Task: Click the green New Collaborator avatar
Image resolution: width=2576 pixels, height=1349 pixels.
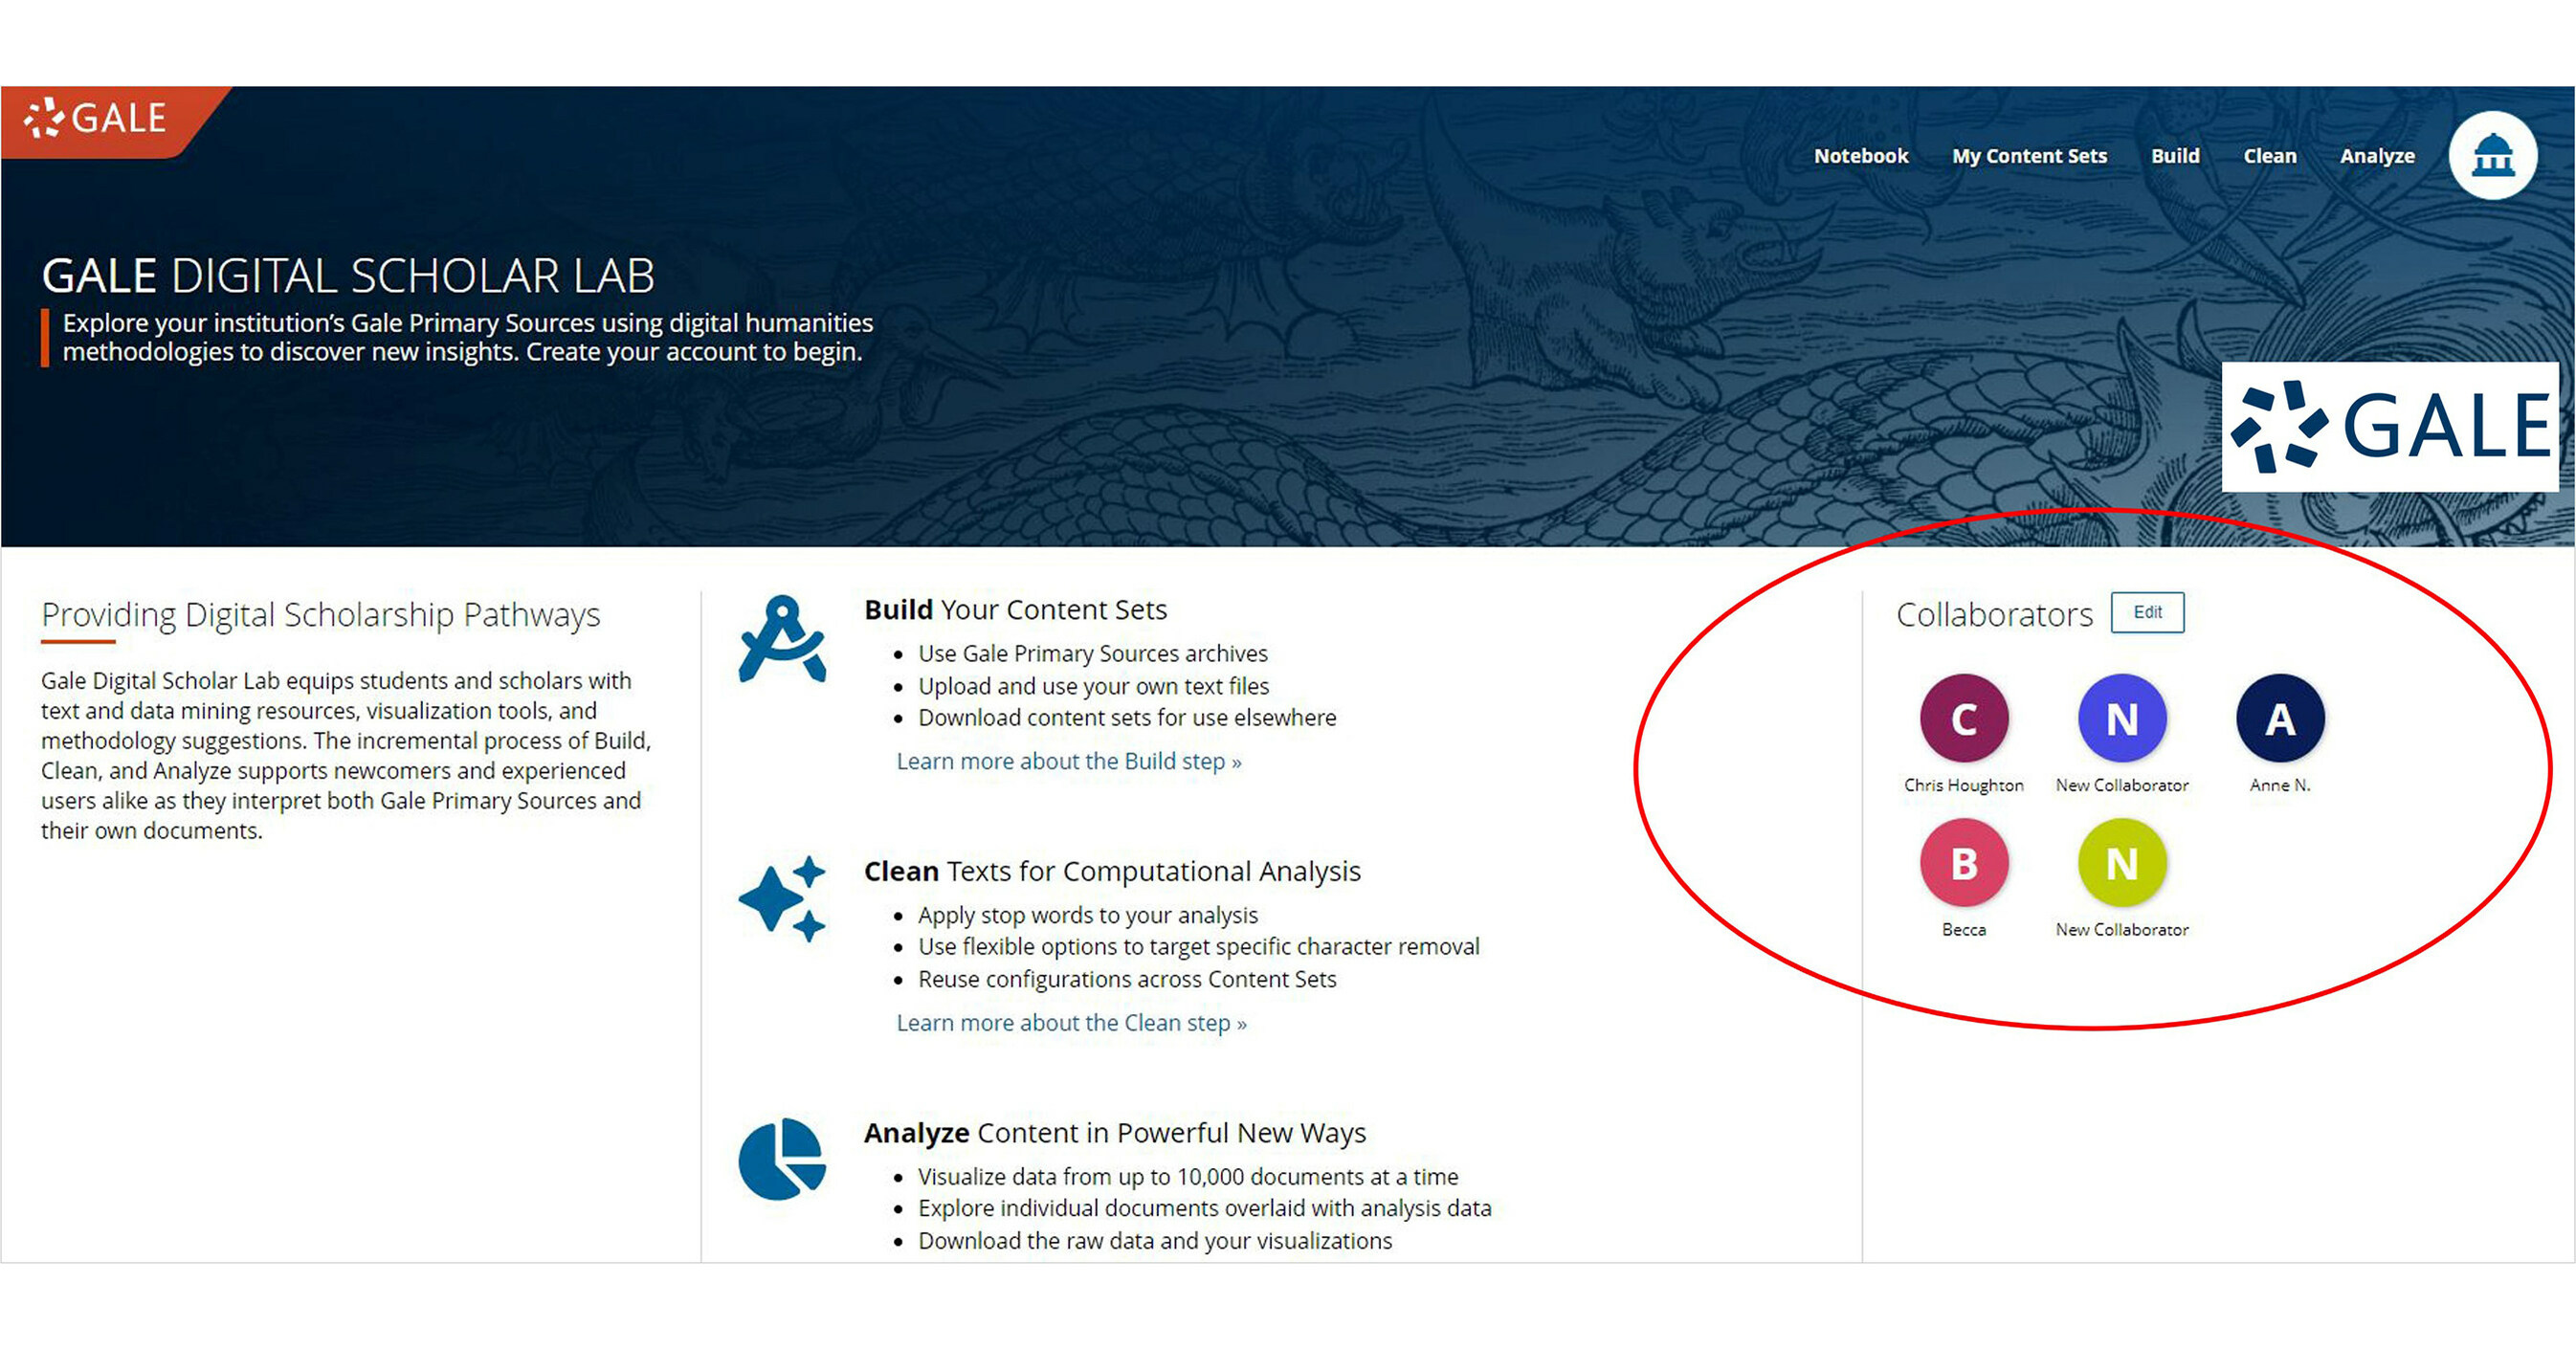Action: tap(2121, 862)
